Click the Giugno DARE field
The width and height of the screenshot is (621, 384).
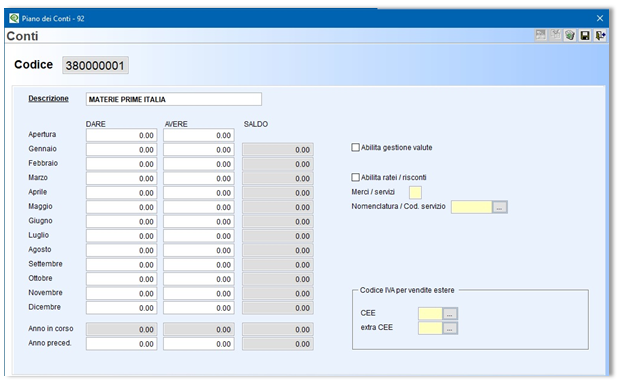(x=121, y=222)
